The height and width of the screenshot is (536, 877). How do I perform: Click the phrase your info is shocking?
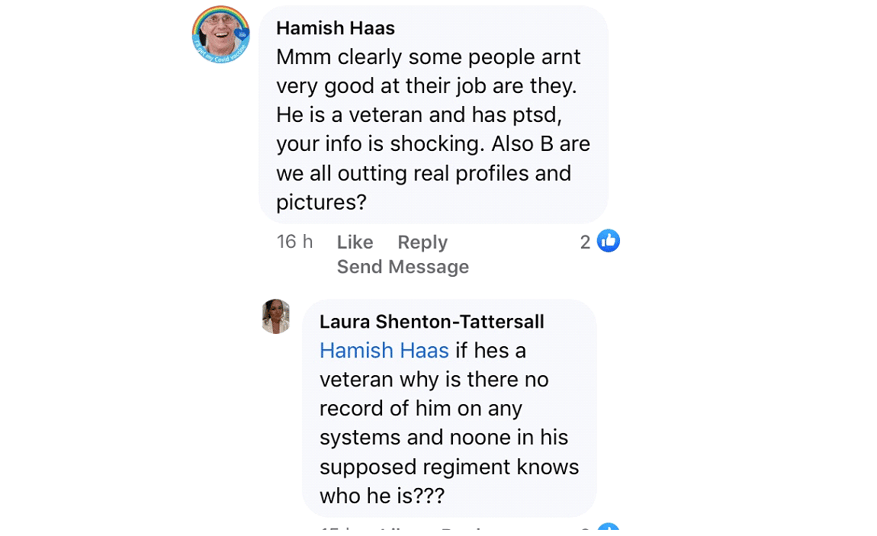[x=380, y=144]
